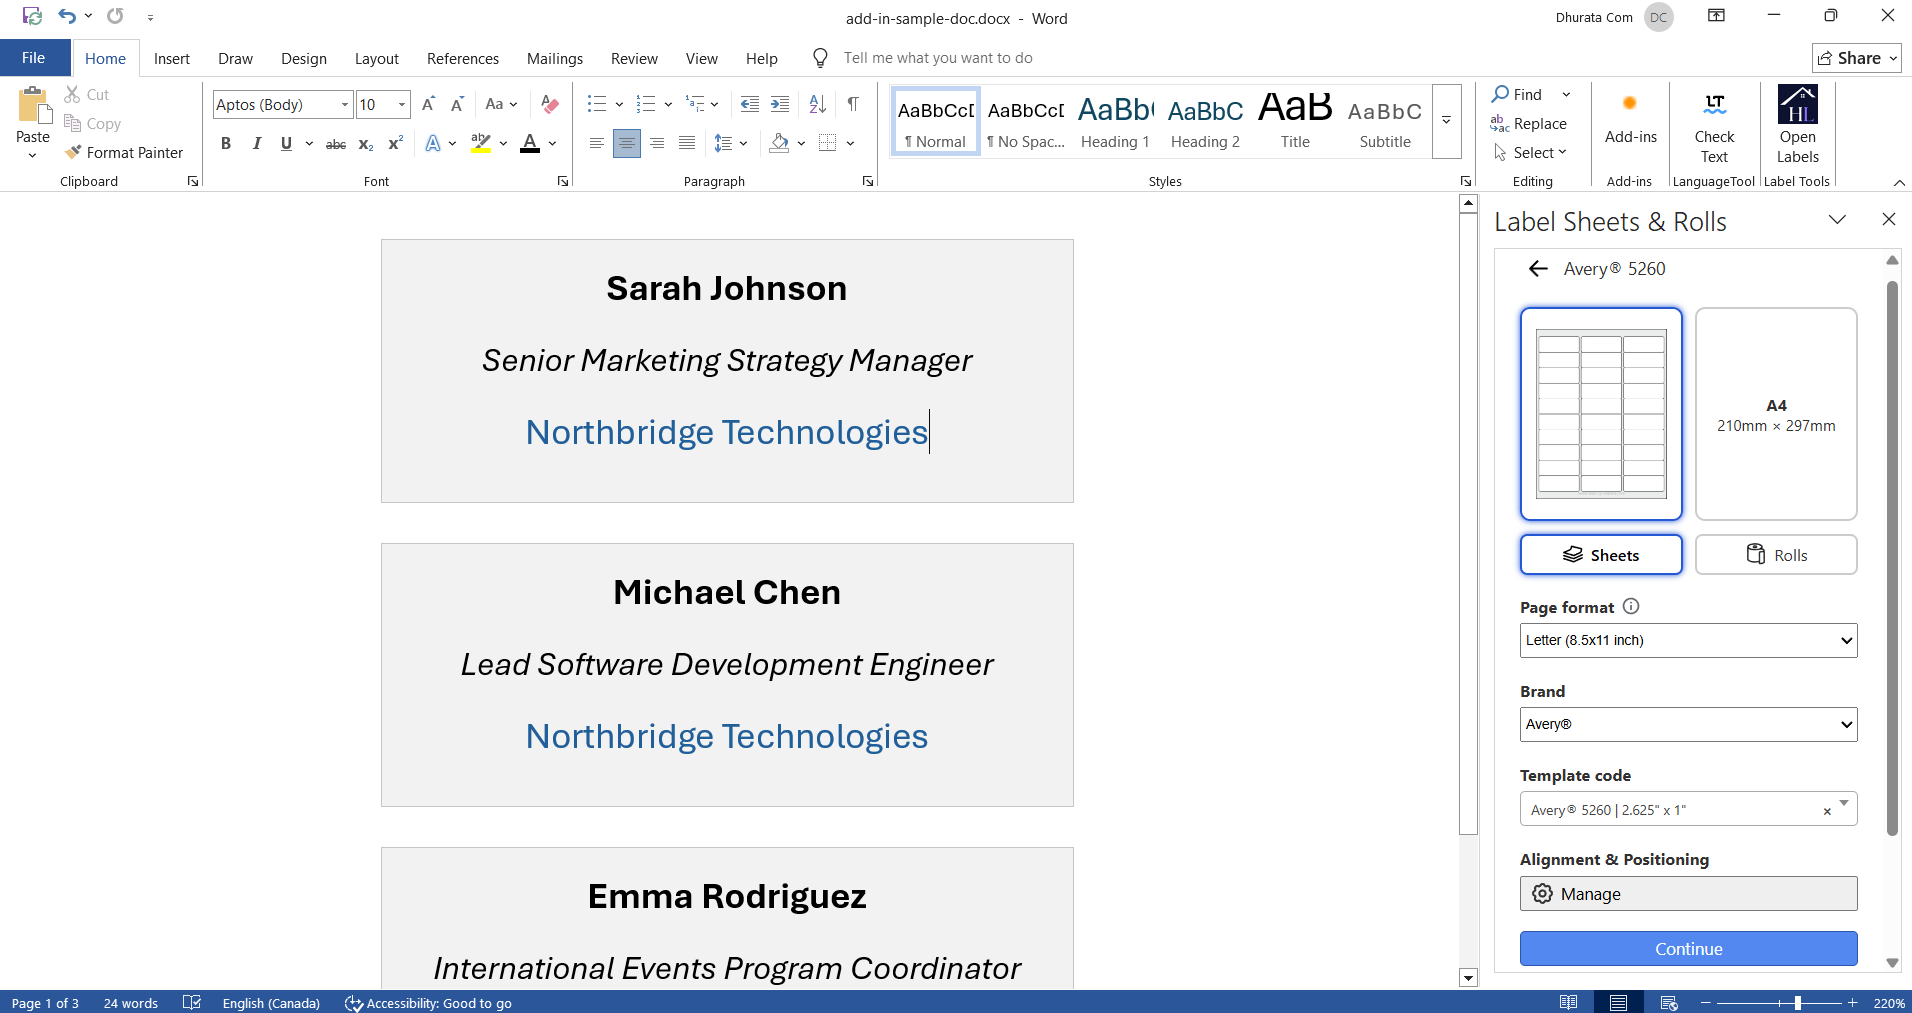This screenshot has height=1013, width=1912.
Task: Click the back arrow next to Avery 5260
Action: (x=1537, y=268)
